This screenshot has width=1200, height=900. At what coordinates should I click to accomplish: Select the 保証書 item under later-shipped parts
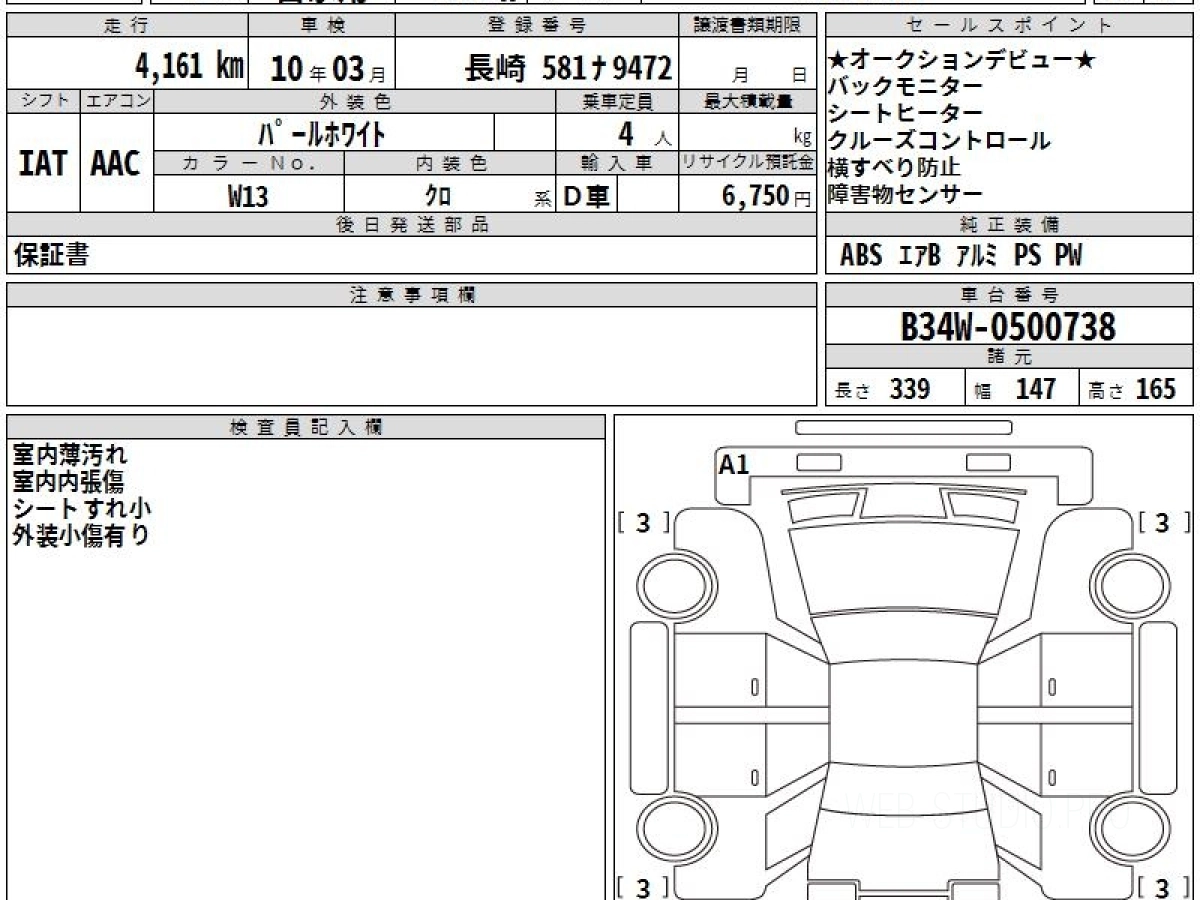[51, 256]
